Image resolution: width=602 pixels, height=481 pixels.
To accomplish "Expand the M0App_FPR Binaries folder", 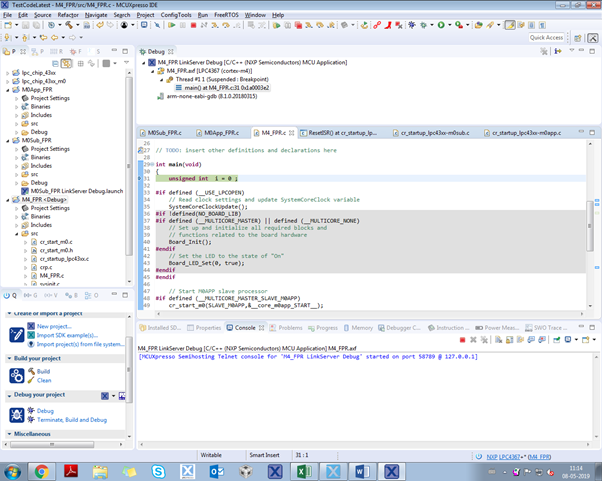I will pyautogui.click(x=17, y=107).
